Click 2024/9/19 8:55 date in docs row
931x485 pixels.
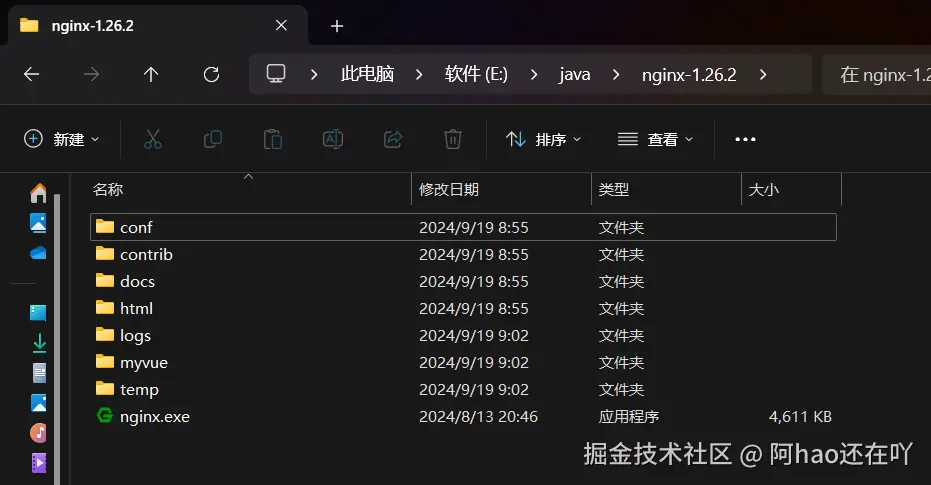coord(473,281)
